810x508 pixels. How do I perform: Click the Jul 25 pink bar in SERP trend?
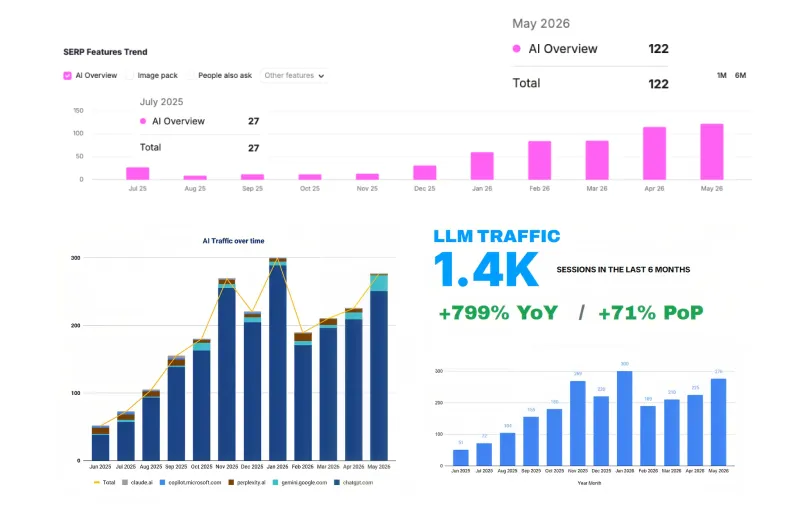[137, 173]
